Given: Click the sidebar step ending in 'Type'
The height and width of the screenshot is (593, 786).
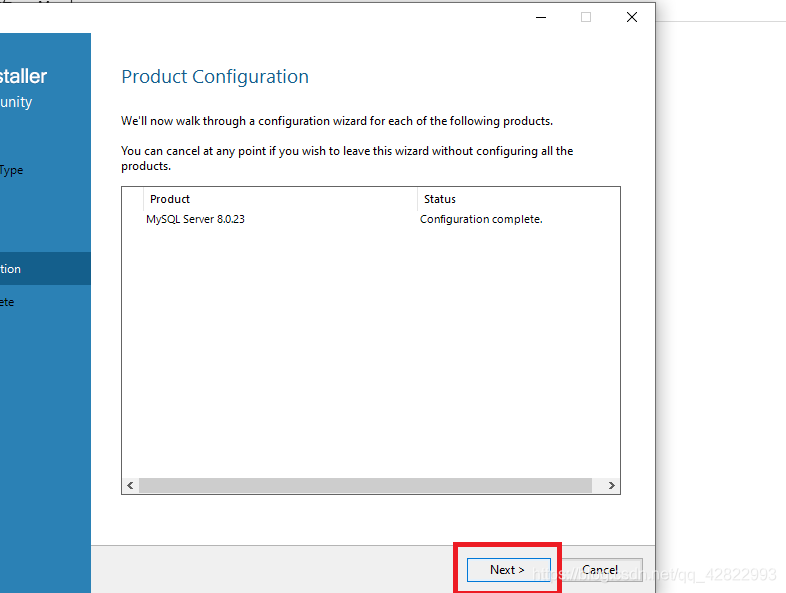Looking at the screenshot, I should click(x=45, y=170).
